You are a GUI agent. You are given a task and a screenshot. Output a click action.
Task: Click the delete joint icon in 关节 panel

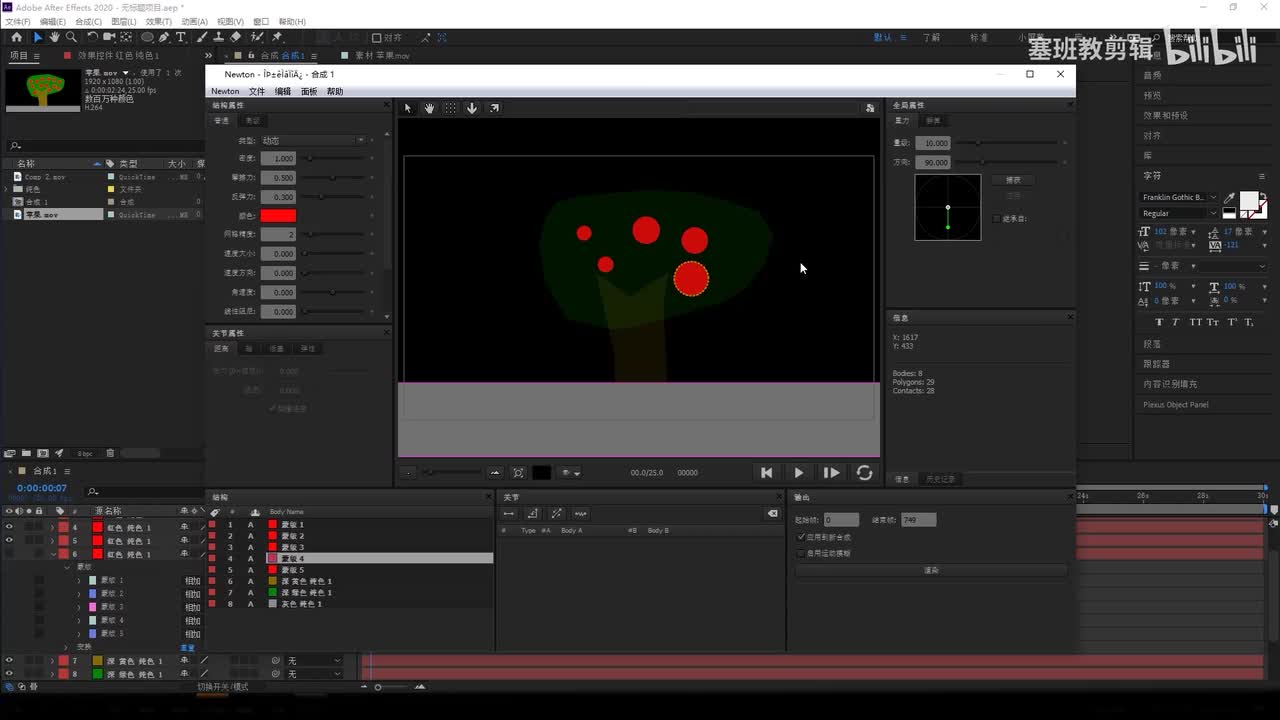[772, 514]
